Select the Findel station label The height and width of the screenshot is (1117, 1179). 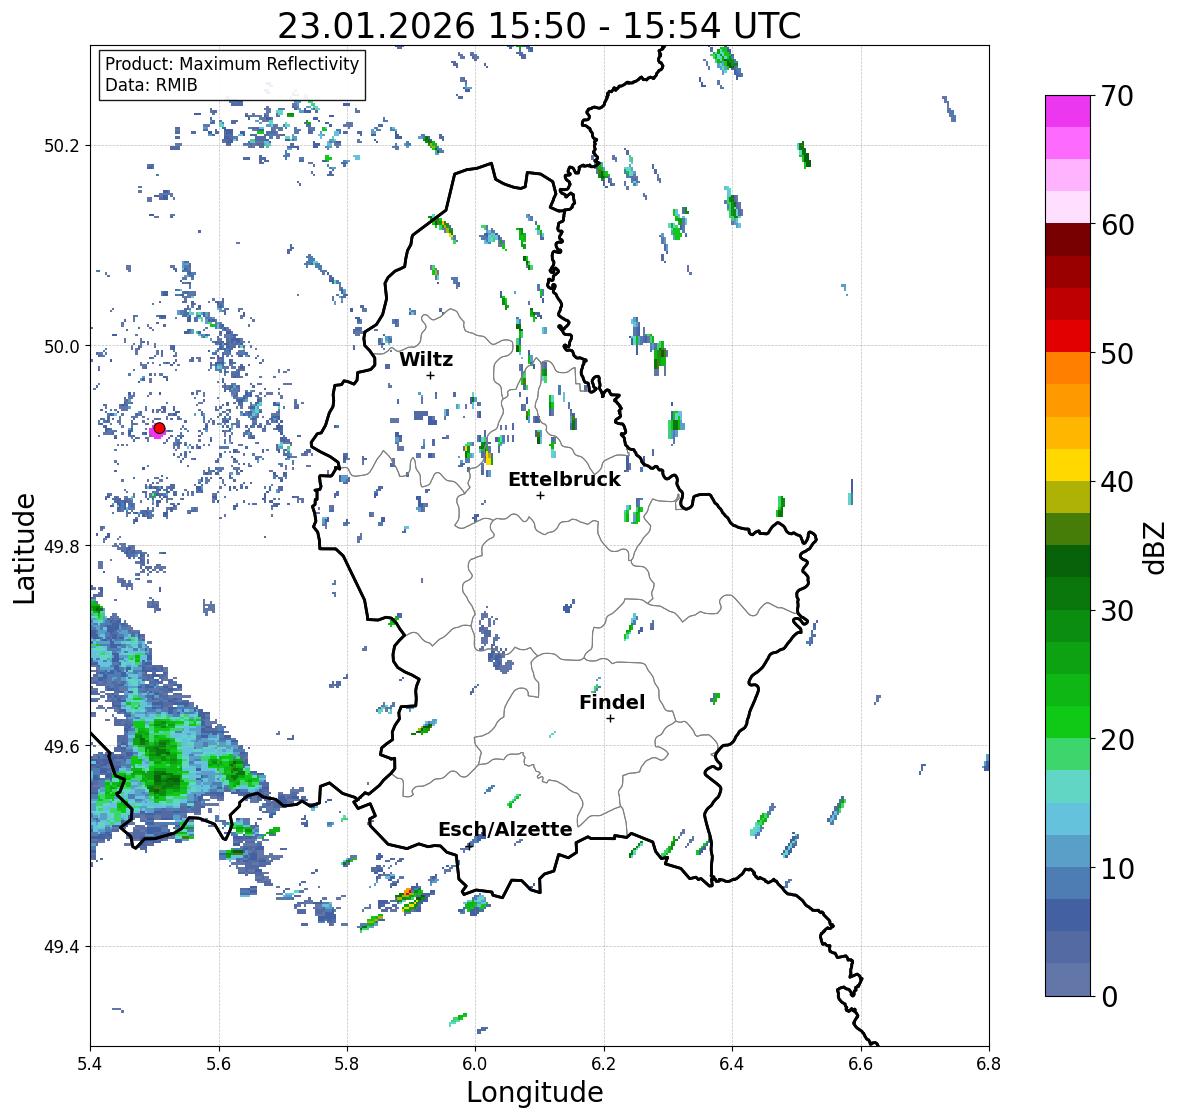(612, 702)
